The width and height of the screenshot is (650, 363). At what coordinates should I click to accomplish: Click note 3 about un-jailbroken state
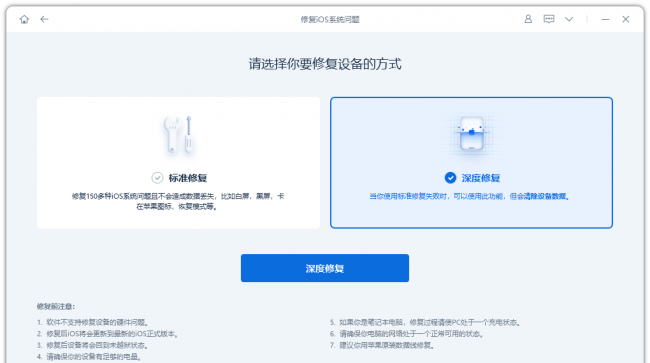pyautogui.click(x=92, y=345)
